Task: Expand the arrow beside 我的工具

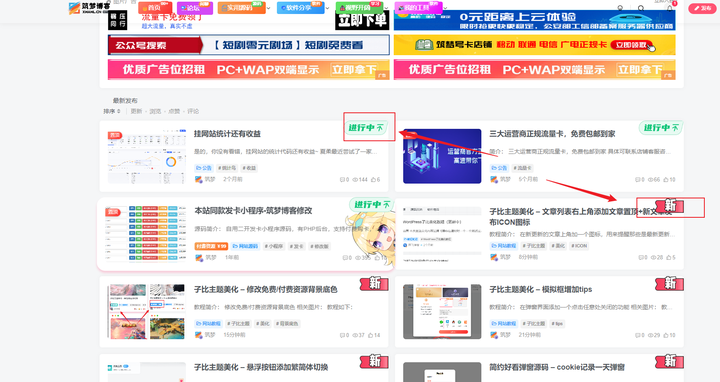Action: (x=444, y=8)
